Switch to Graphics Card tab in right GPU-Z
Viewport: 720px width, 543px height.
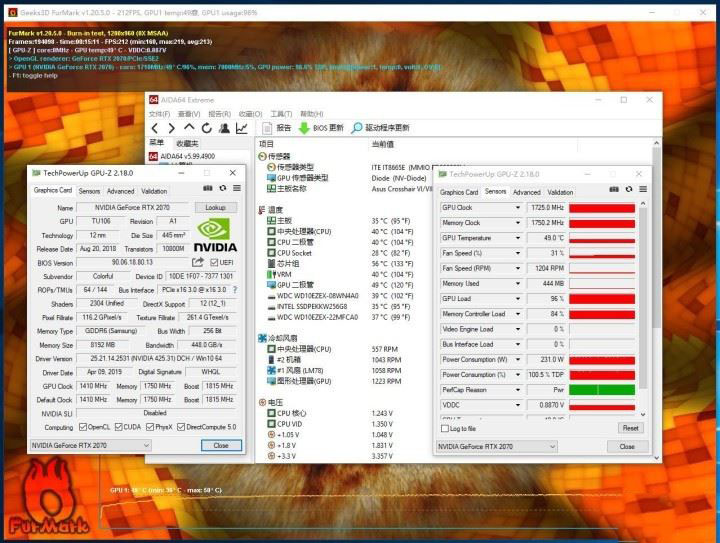pos(459,192)
